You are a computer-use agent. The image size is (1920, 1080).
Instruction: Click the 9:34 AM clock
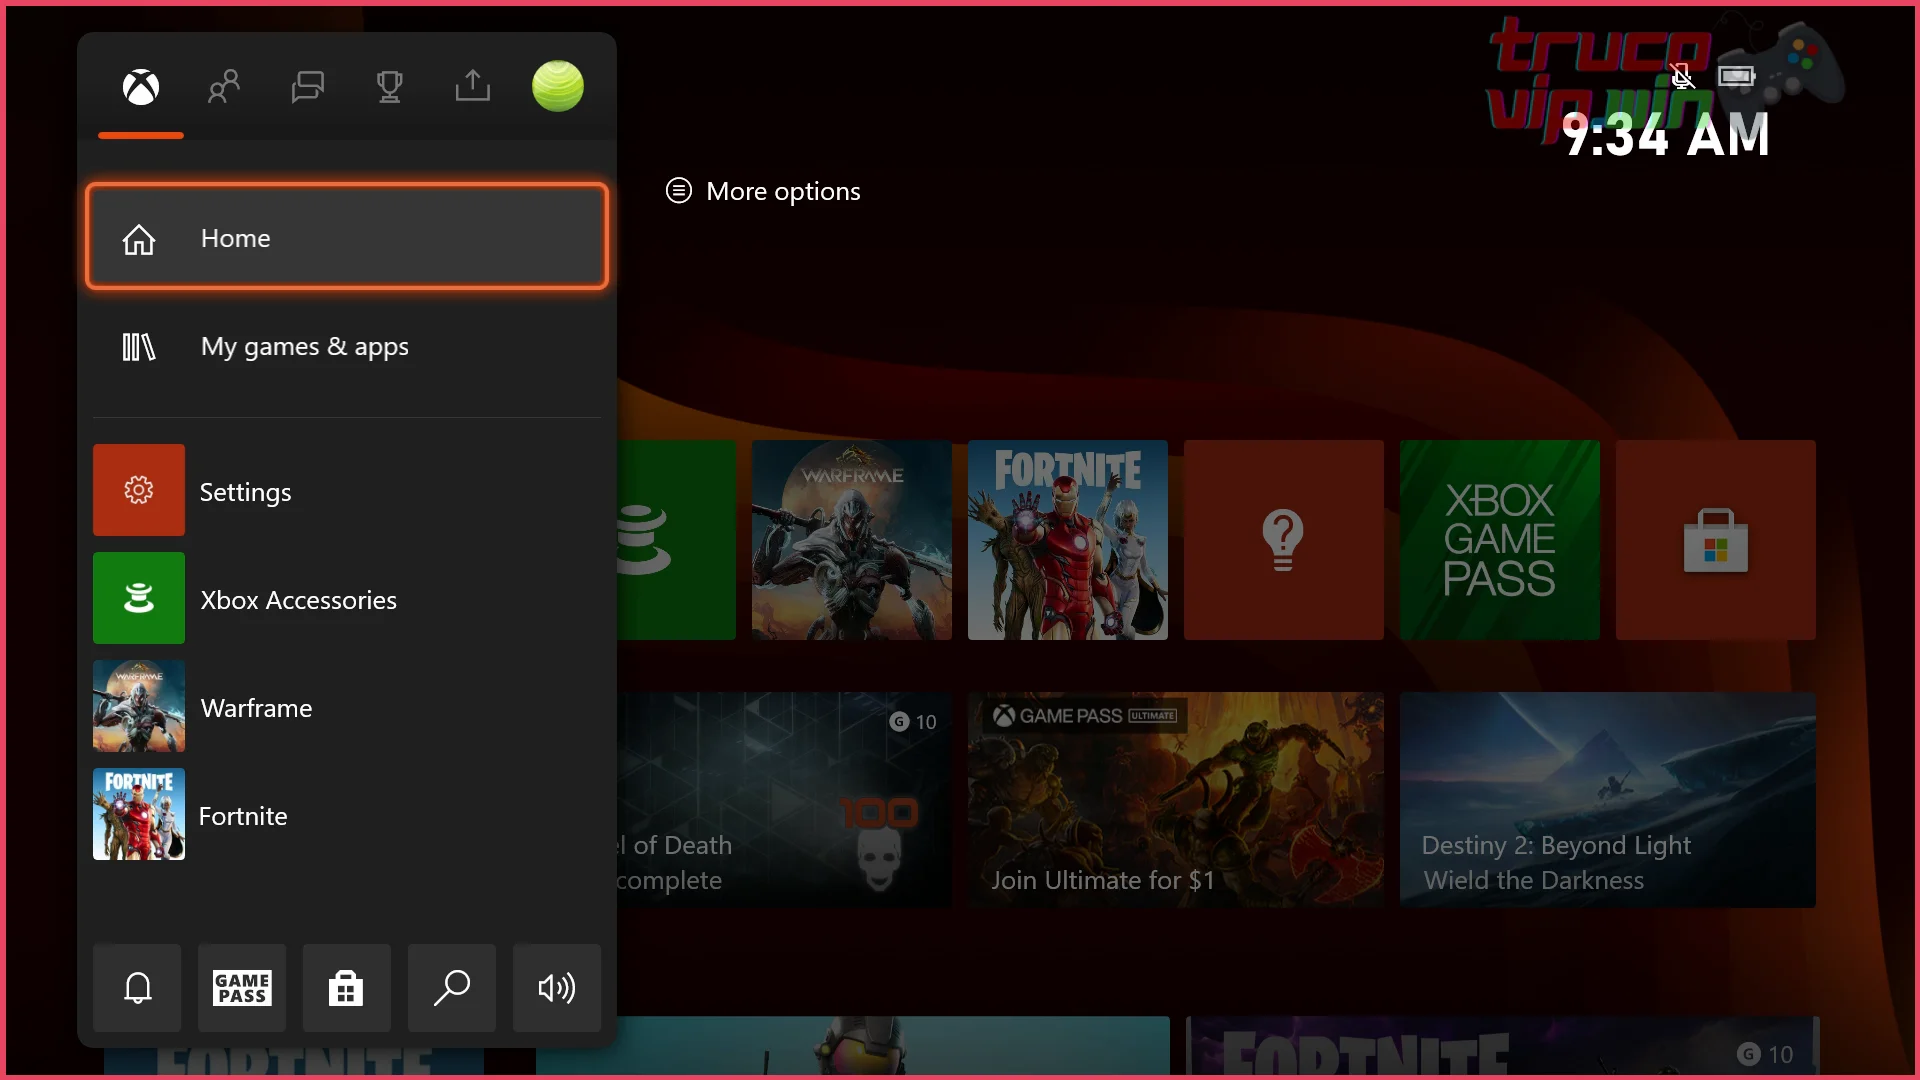tap(1666, 135)
